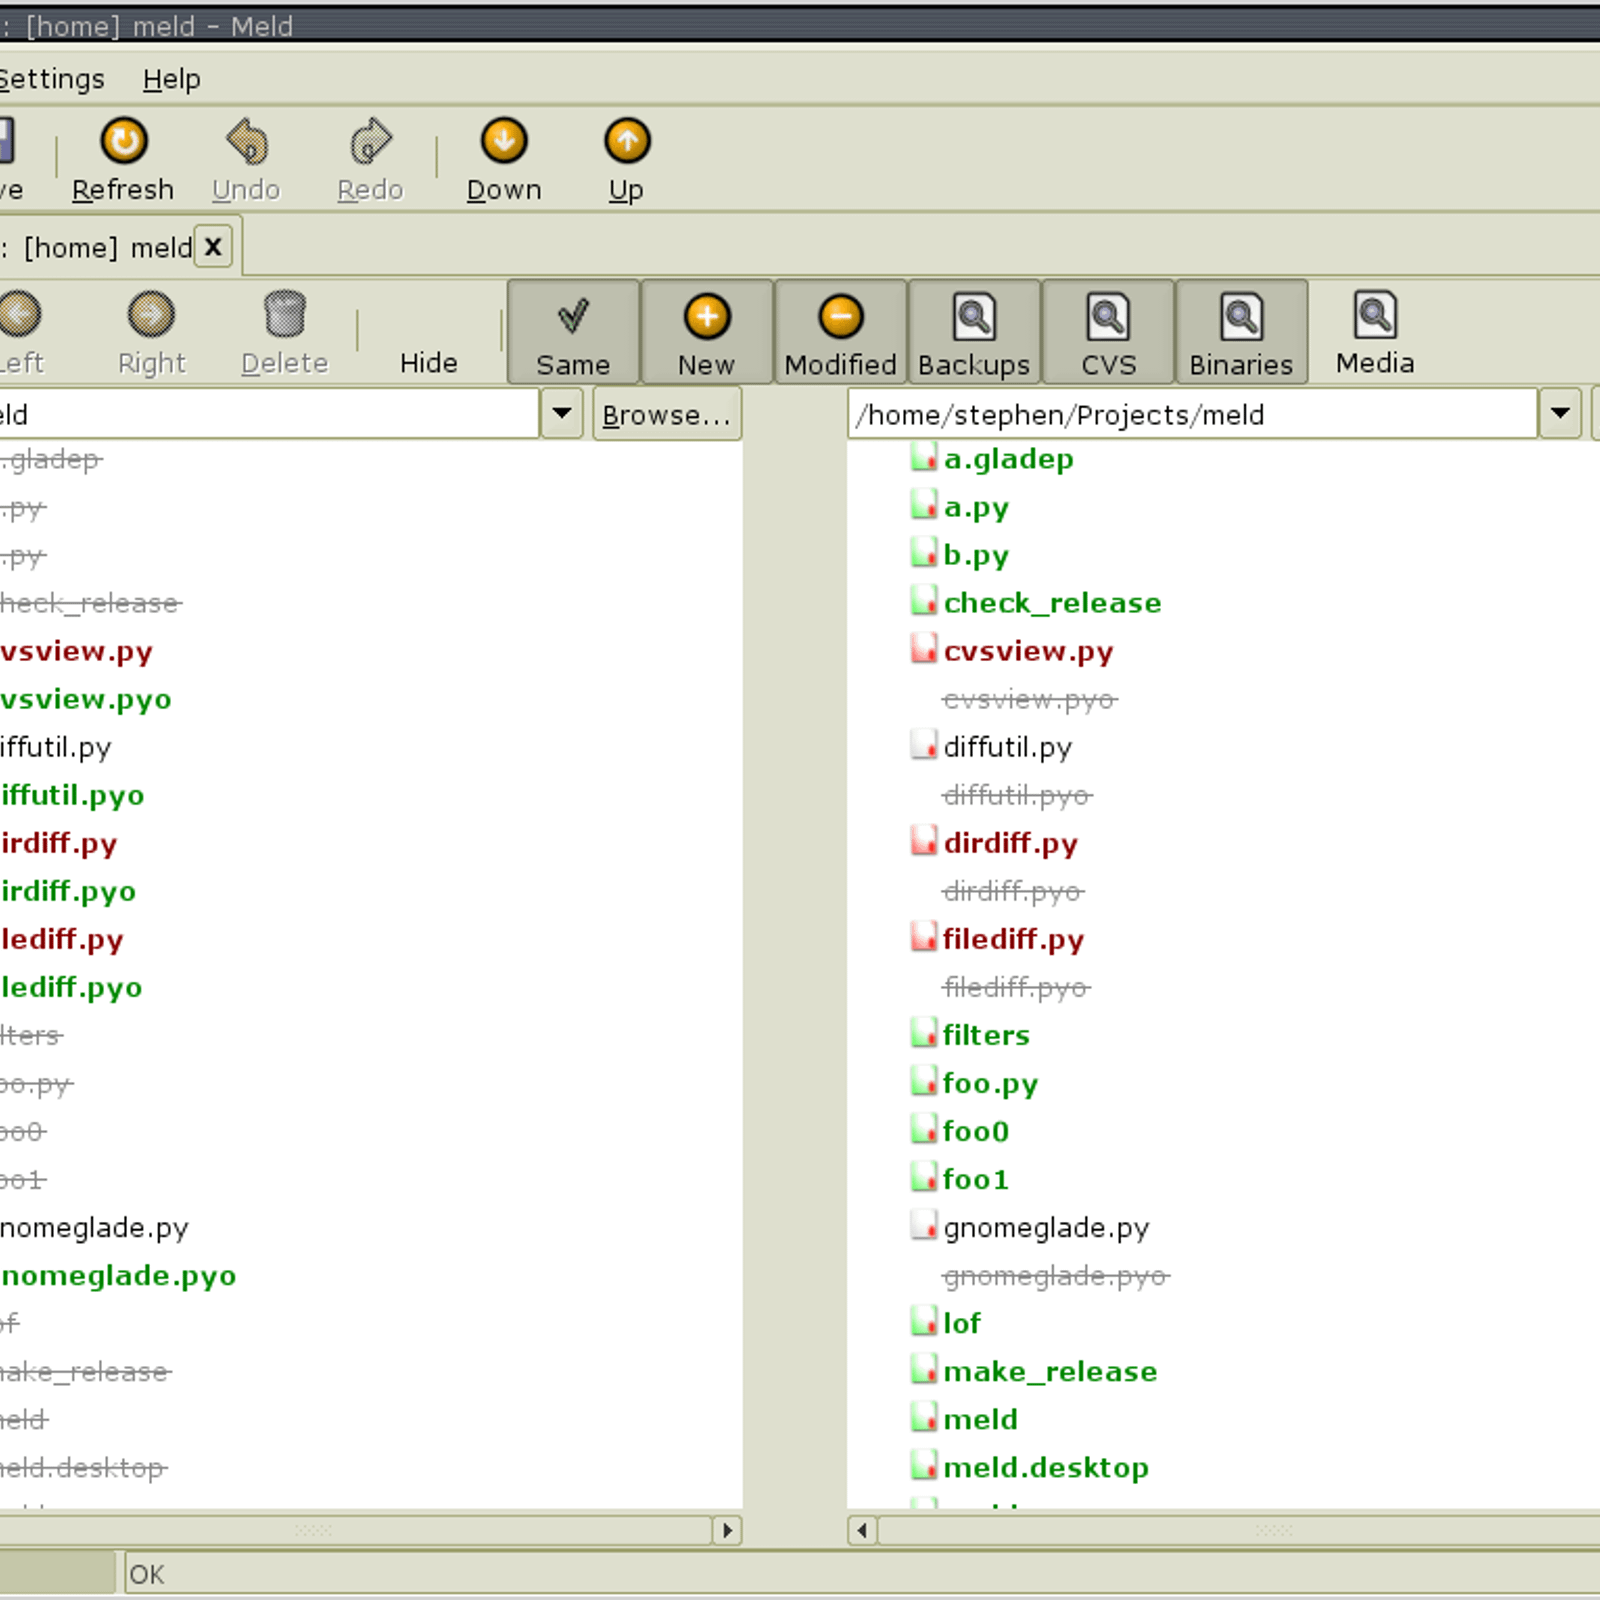Click the right pane cvsview.py file icon
1600x1600 pixels.
[x=924, y=649]
